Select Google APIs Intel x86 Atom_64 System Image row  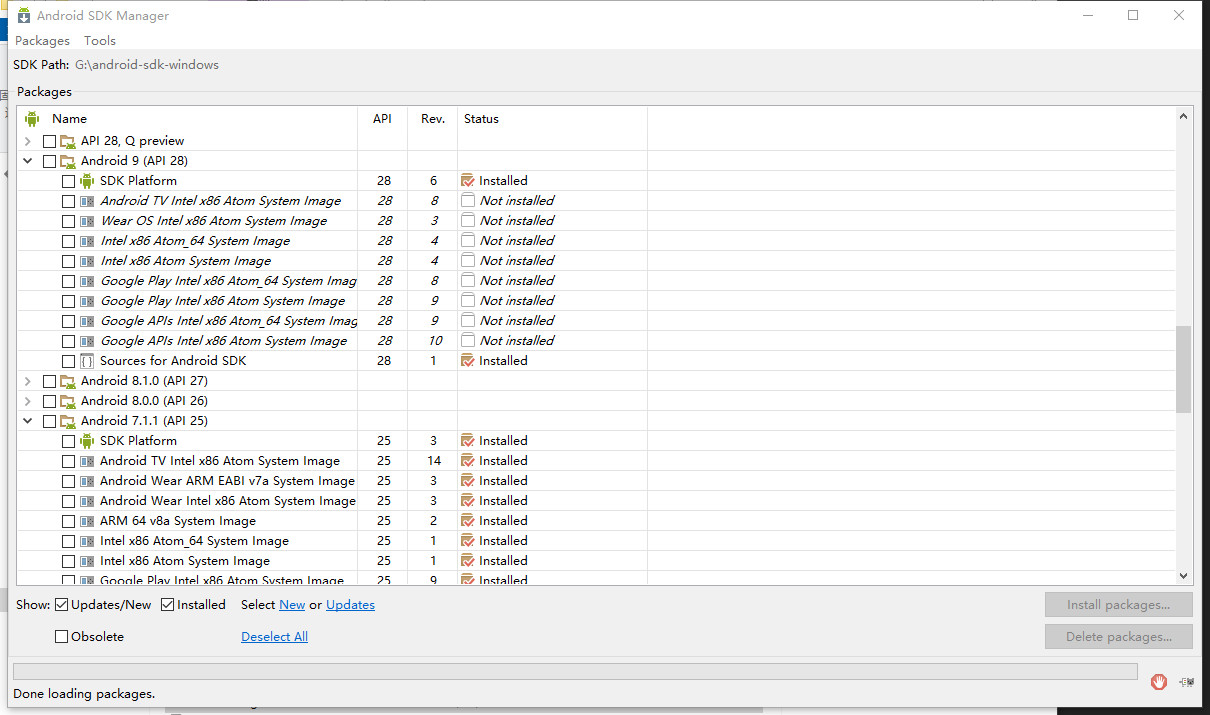[598, 321]
